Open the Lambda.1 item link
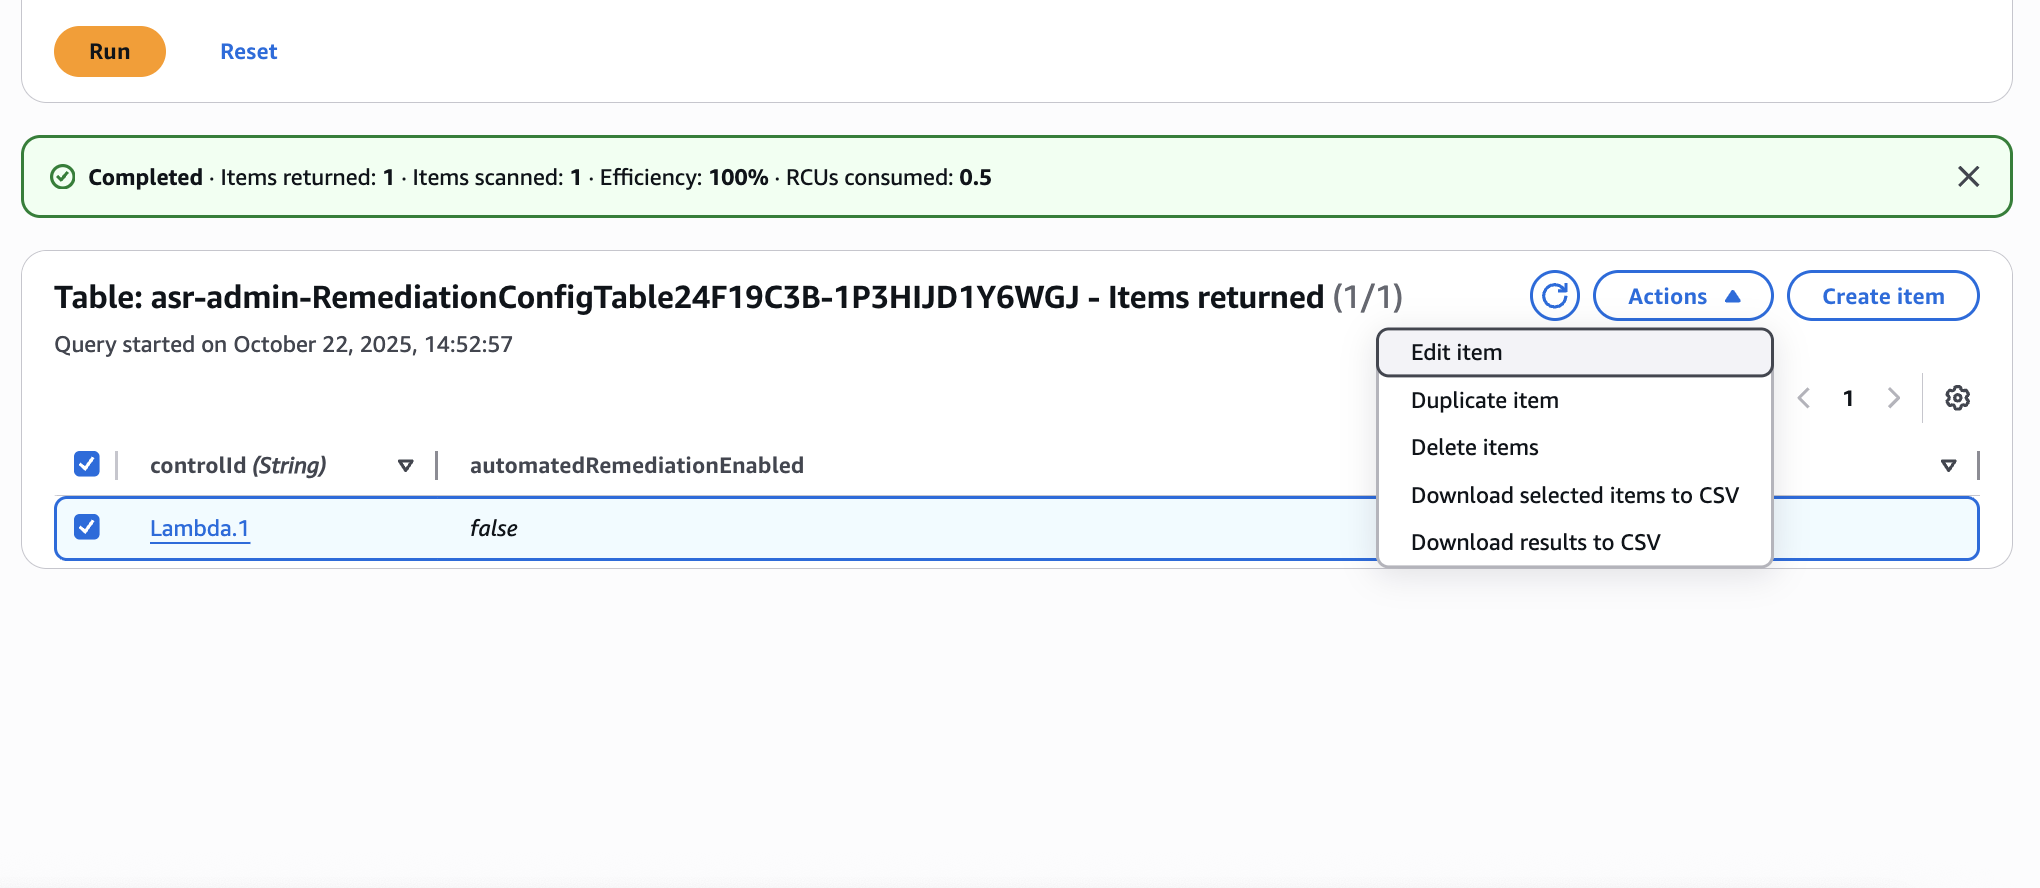 click(x=199, y=528)
